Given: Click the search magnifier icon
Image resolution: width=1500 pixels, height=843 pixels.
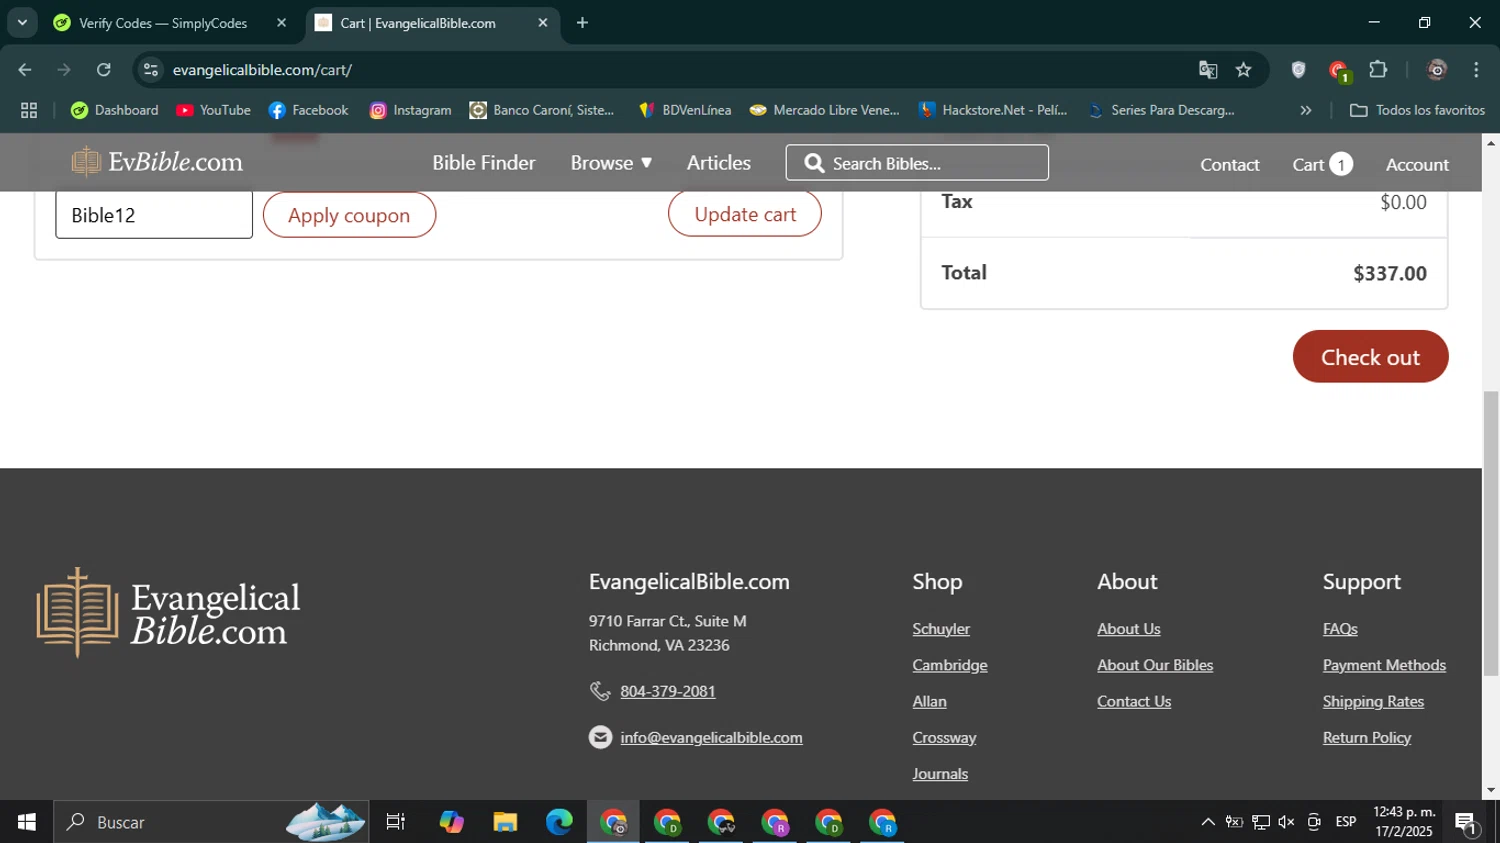Looking at the screenshot, I should 815,163.
